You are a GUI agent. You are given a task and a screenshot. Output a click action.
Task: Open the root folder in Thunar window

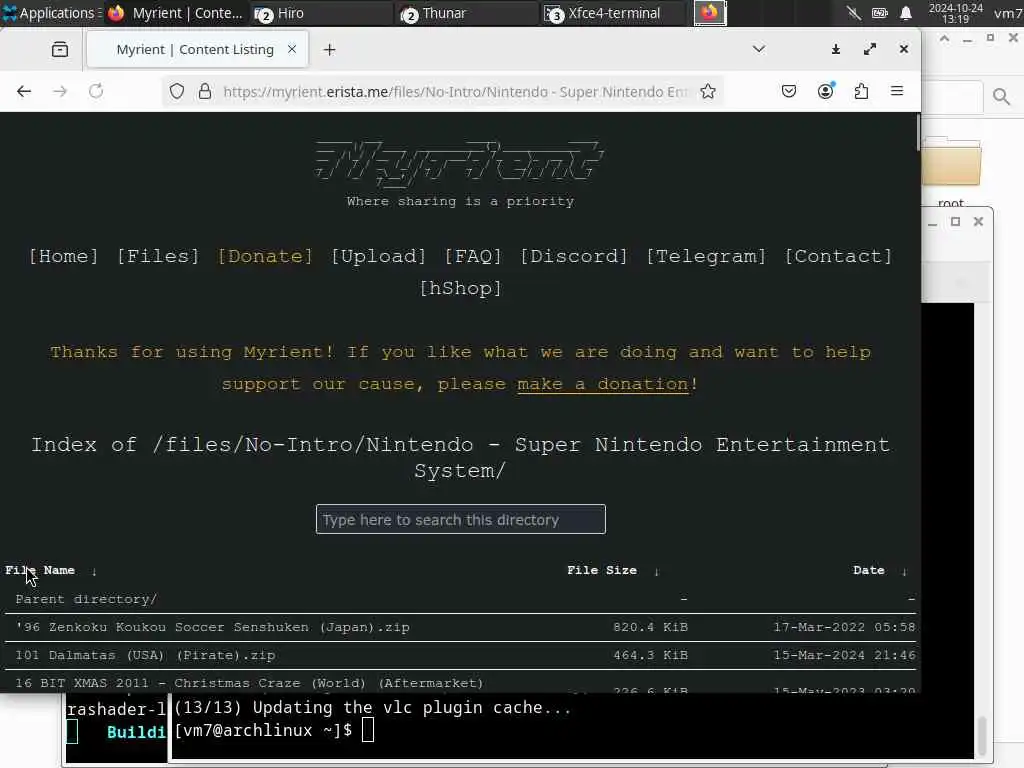click(951, 171)
